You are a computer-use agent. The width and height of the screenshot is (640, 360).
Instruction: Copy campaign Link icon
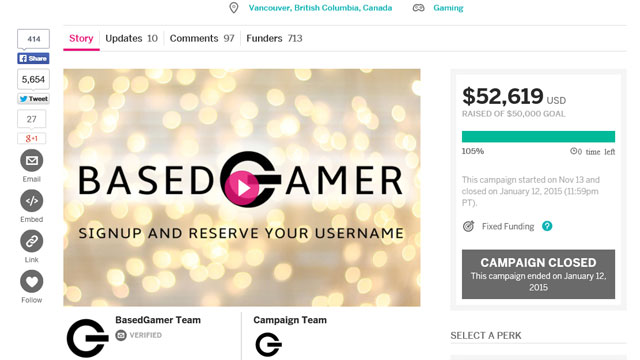pos(31,241)
